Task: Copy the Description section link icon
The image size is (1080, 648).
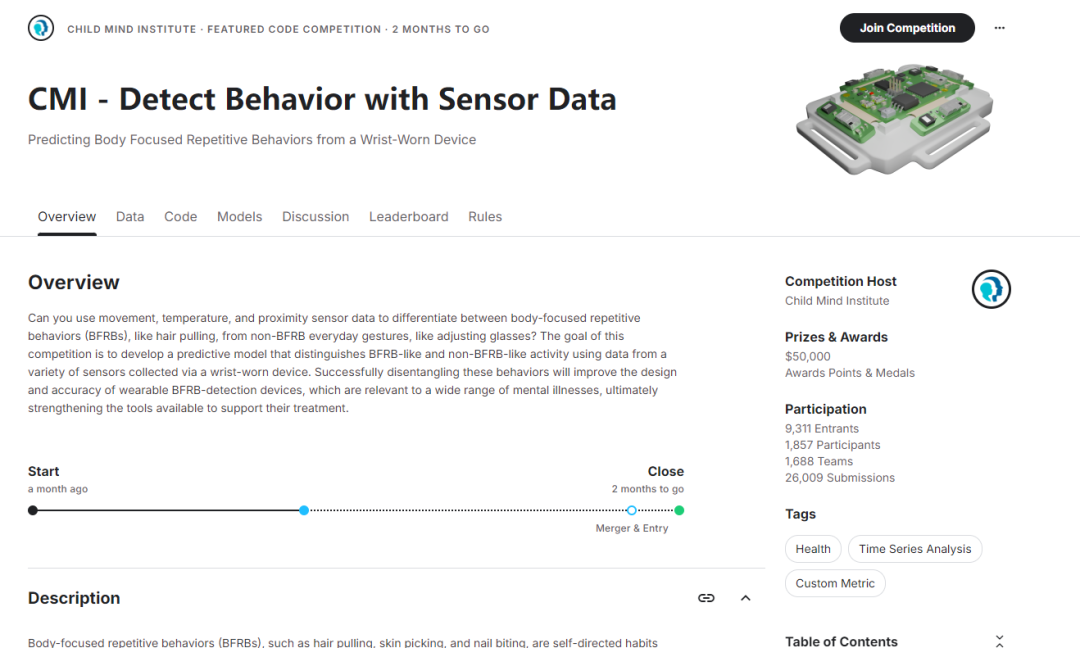Action: pos(706,598)
